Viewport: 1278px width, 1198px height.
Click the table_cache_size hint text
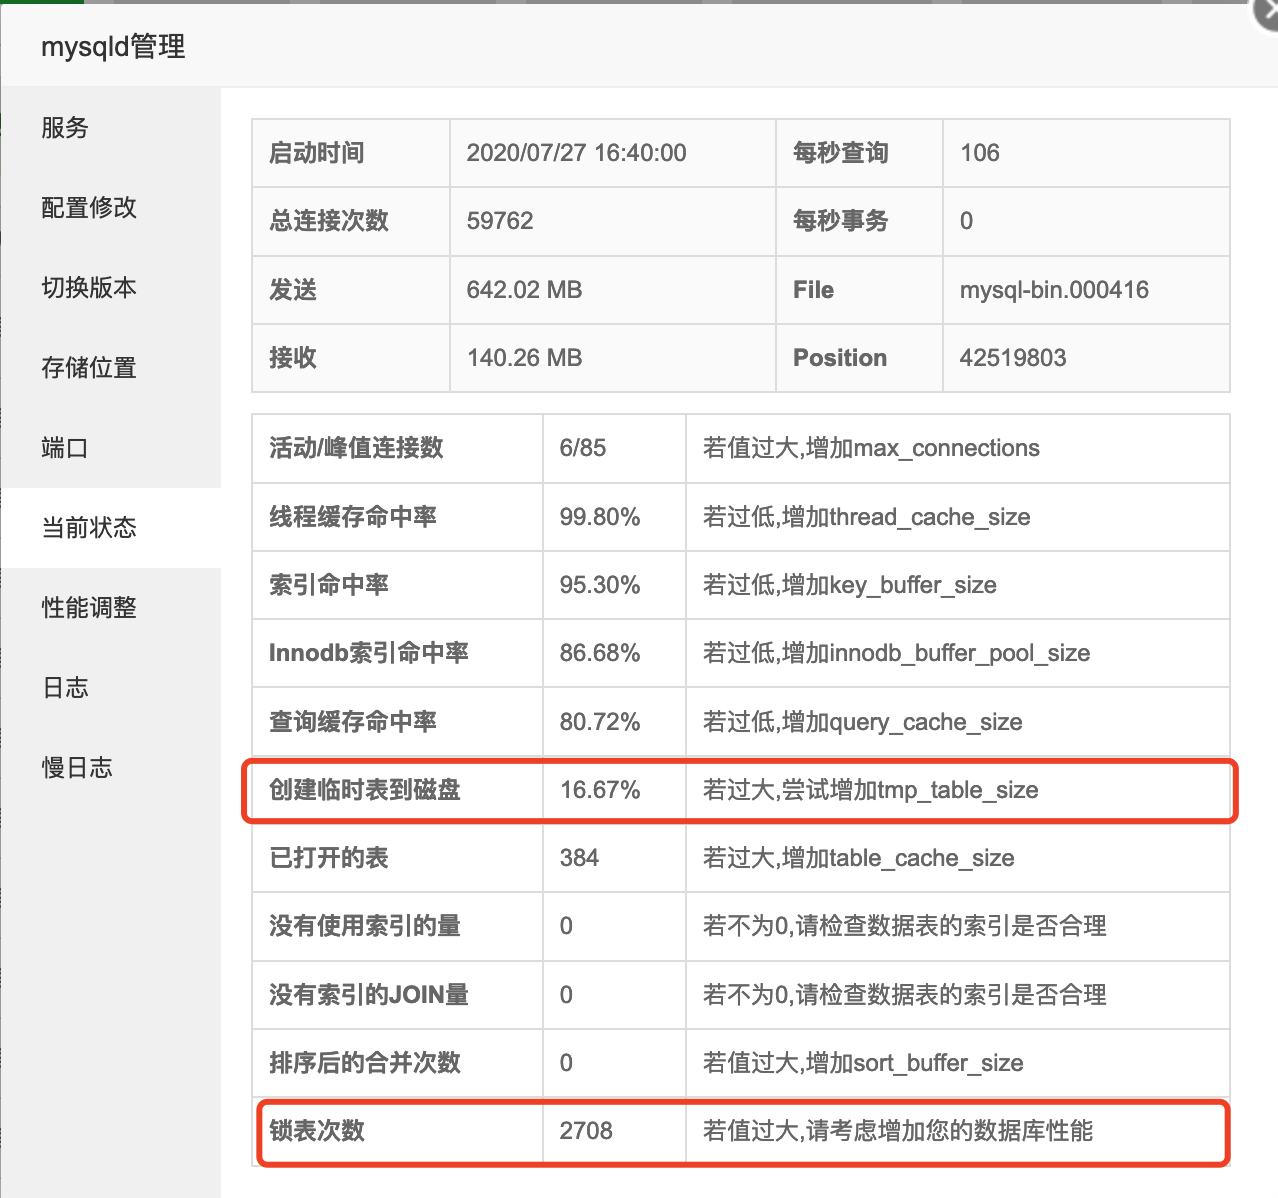point(858,858)
